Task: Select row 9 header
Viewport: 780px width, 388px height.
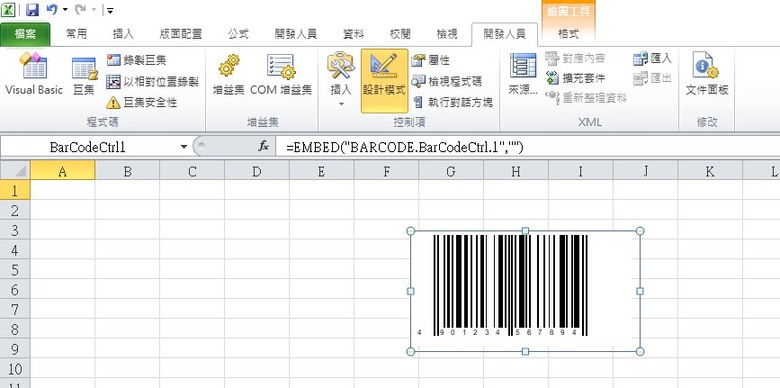Action: coord(15,349)
